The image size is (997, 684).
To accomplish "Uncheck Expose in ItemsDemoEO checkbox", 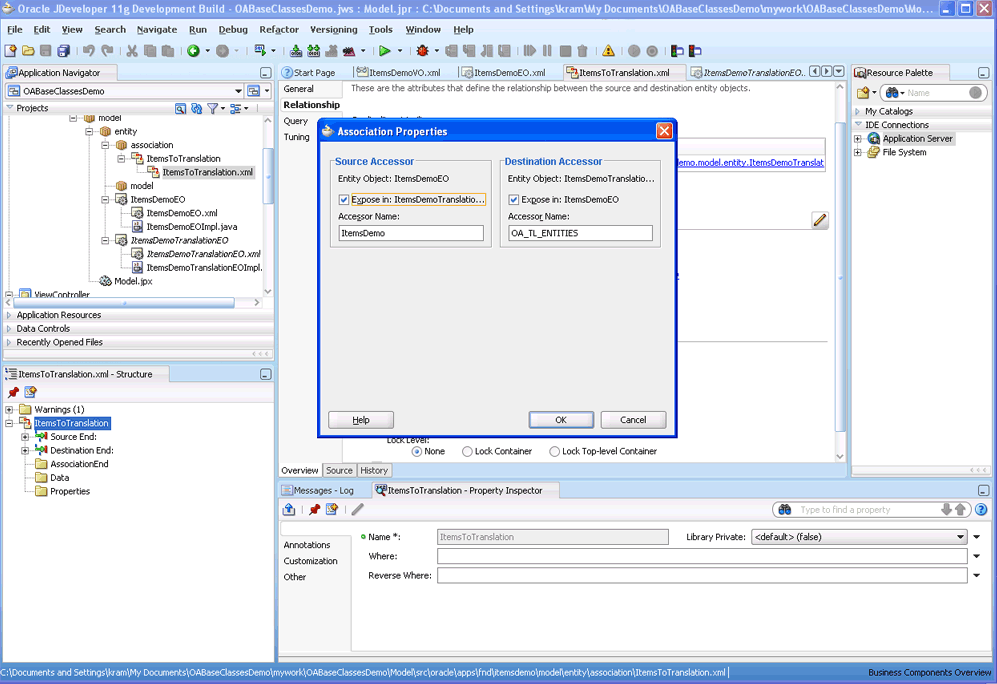I will pyautogui.click(x=514, y=200).
